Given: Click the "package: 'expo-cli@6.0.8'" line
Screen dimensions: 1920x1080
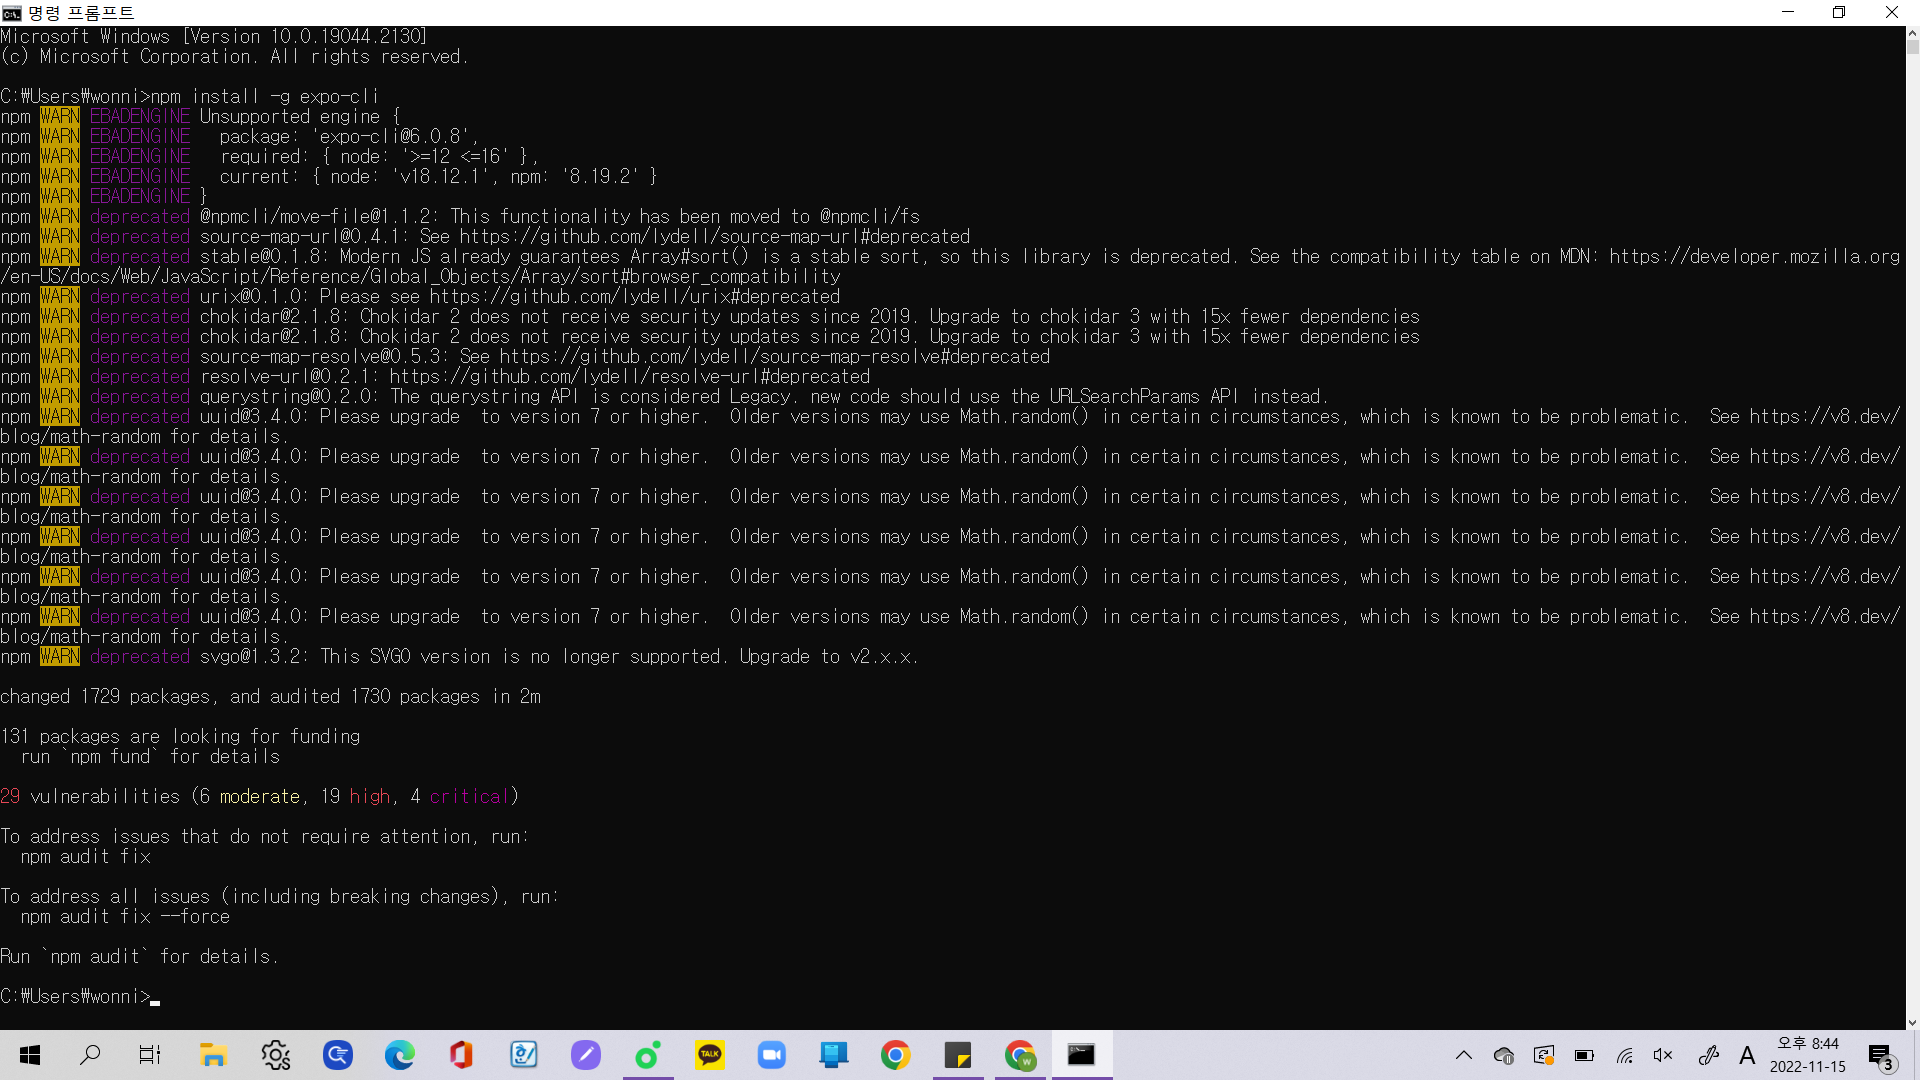Looking at the screenshot, I should tap(349, 137).
